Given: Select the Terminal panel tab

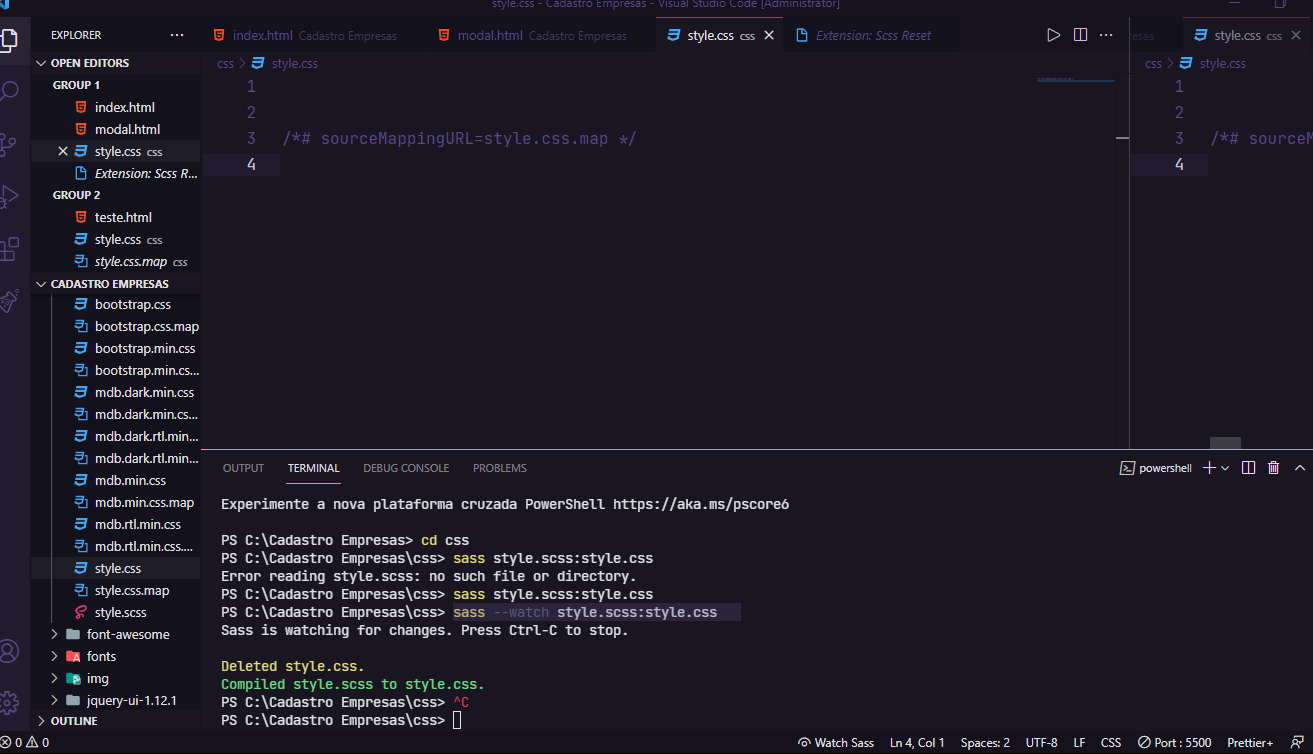Looking at the screenshot, I should tap(314, 468).
